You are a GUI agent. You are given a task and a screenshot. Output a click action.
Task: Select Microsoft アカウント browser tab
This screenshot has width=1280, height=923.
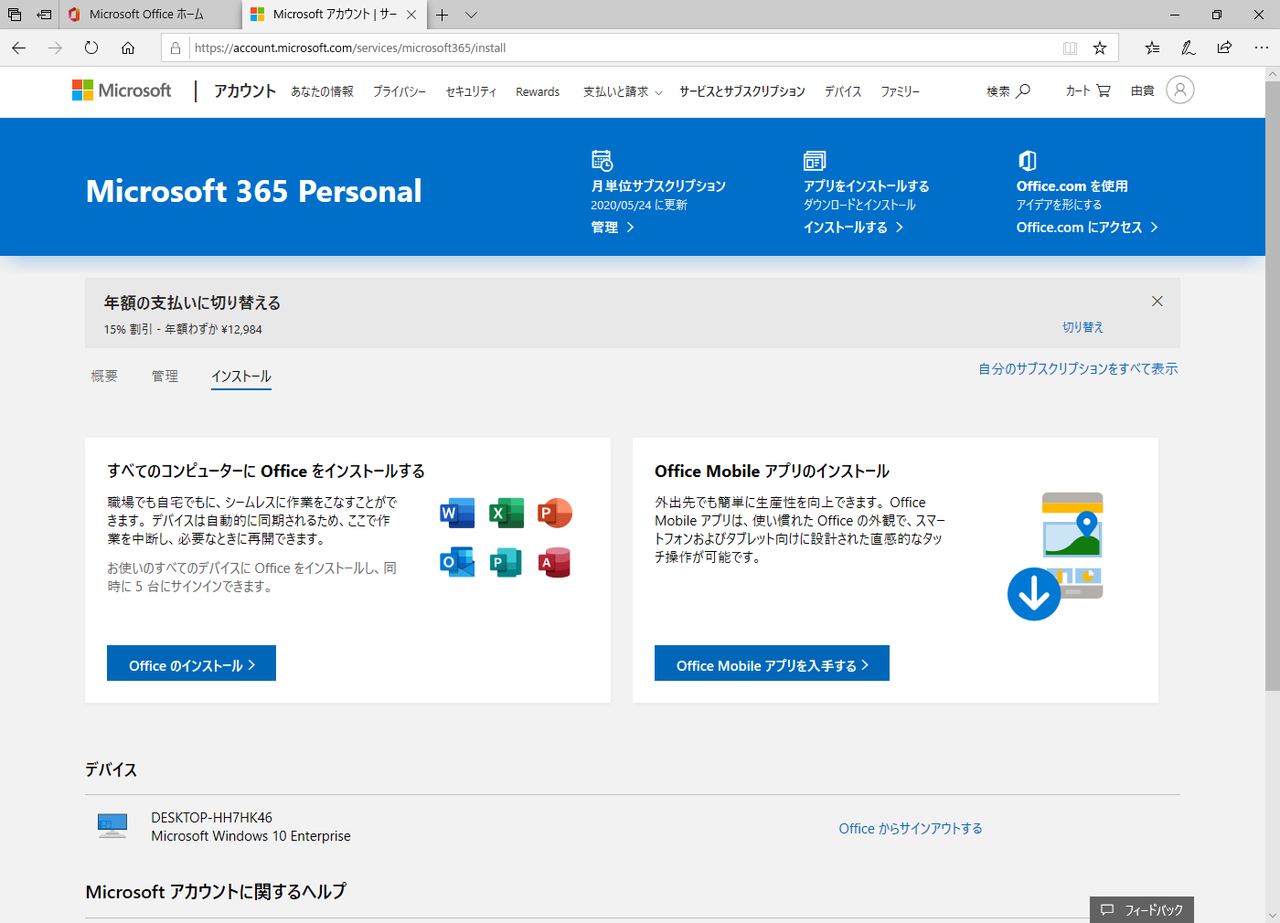[x=334, y=15]
